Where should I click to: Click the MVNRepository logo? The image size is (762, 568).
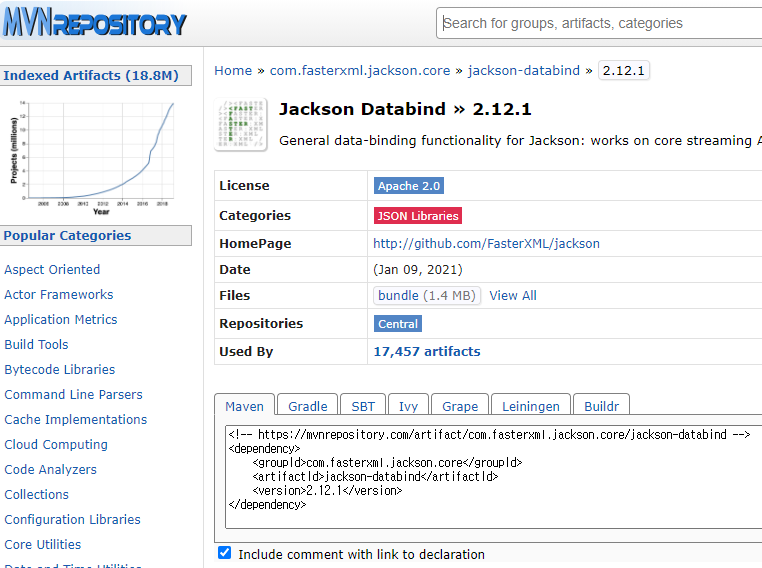coord(94,23)
